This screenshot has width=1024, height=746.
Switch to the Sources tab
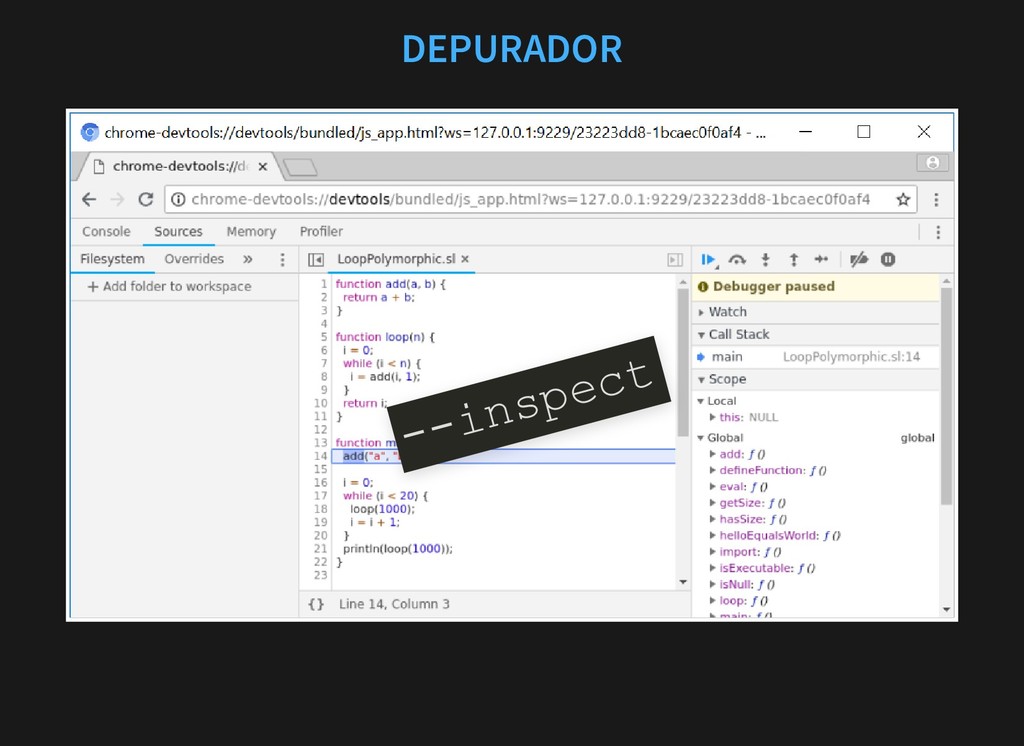tap(178, 231)
